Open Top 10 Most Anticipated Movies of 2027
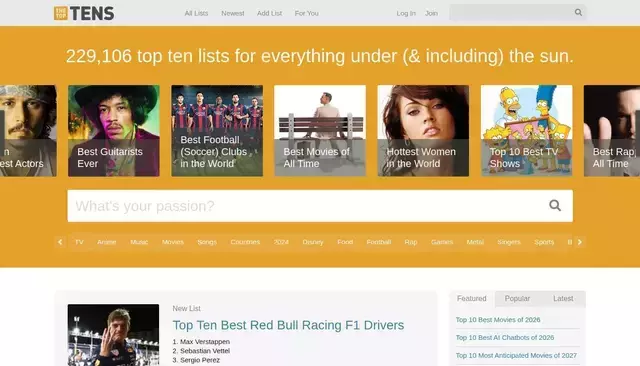 click(x=516, y=356)
